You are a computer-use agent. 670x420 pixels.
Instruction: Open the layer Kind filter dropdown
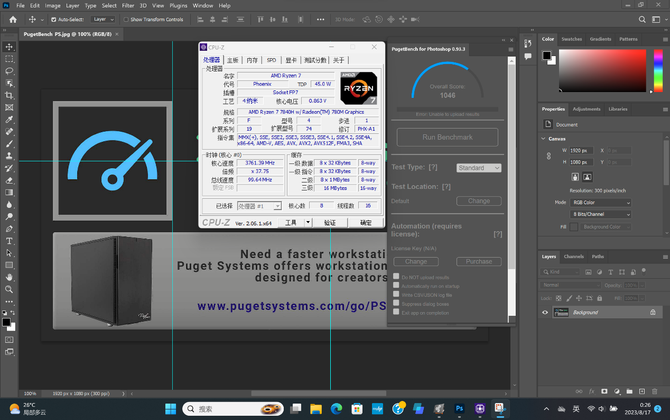pos(559,272)
